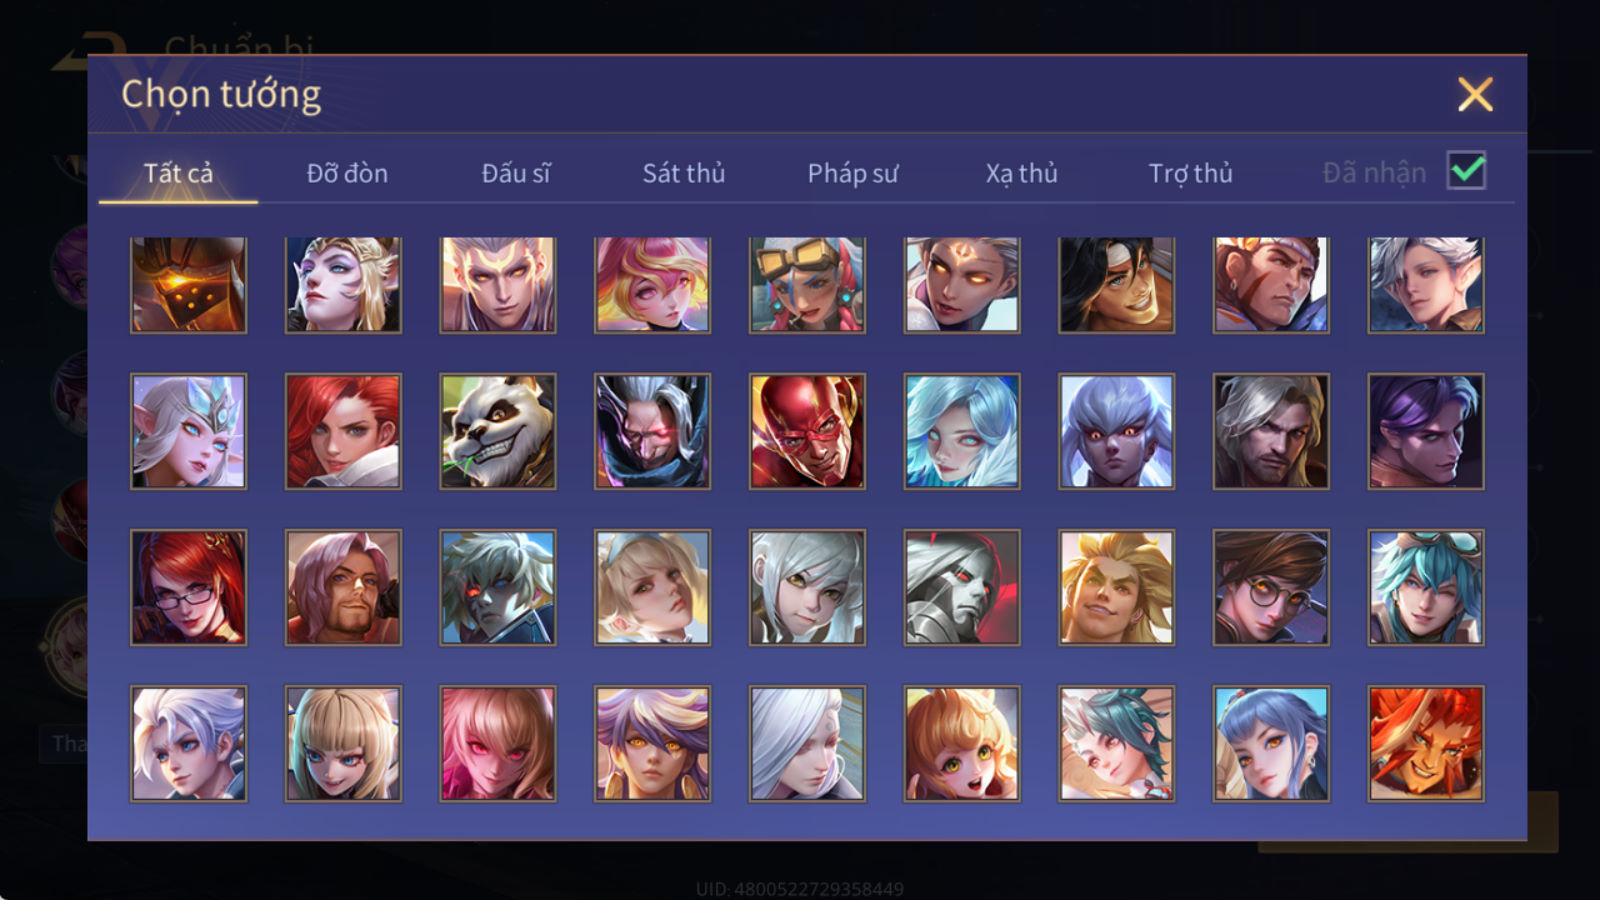Select the panda hero portrait
The image size is (1600, 900).
(498, 432)
